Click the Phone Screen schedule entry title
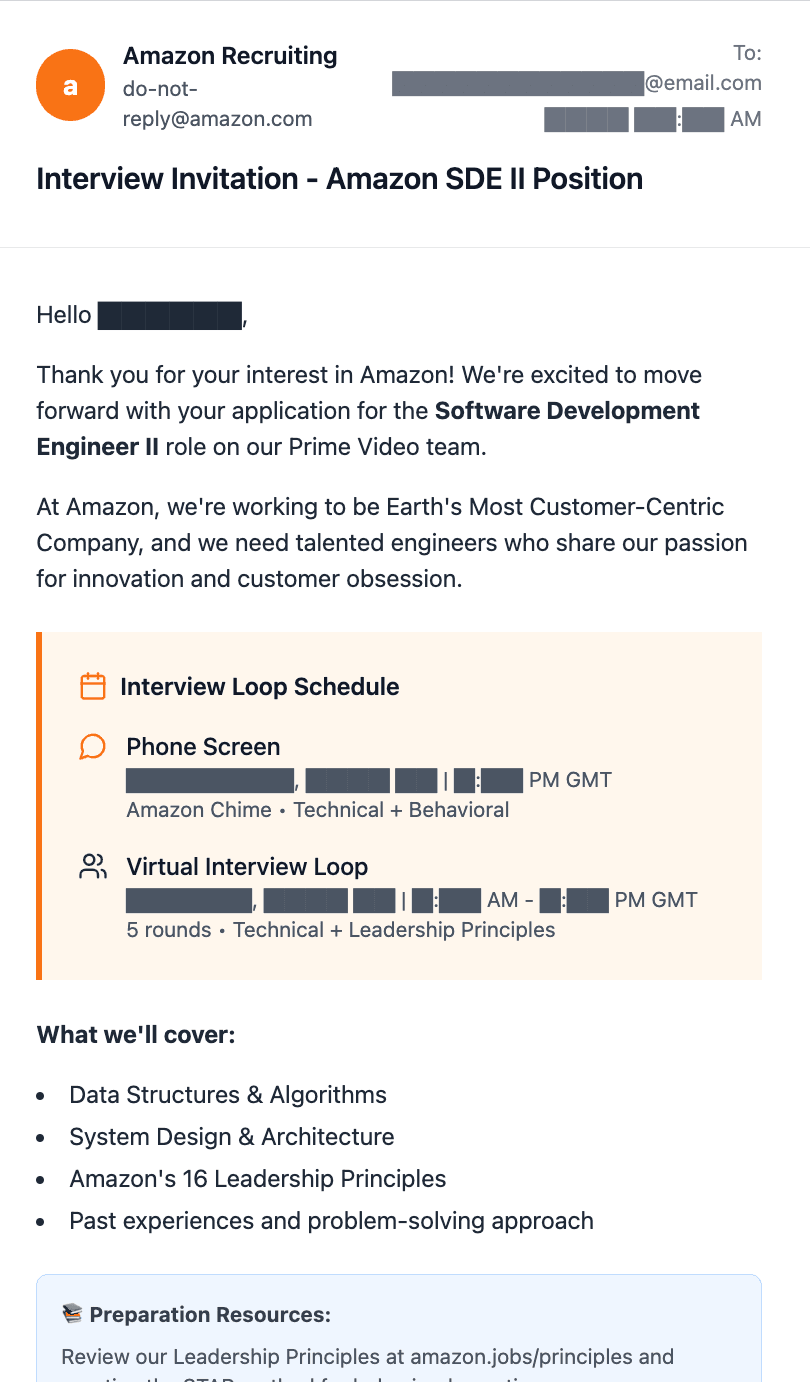Viewport: 810px width, 1382px height. (x=203, y=747)
